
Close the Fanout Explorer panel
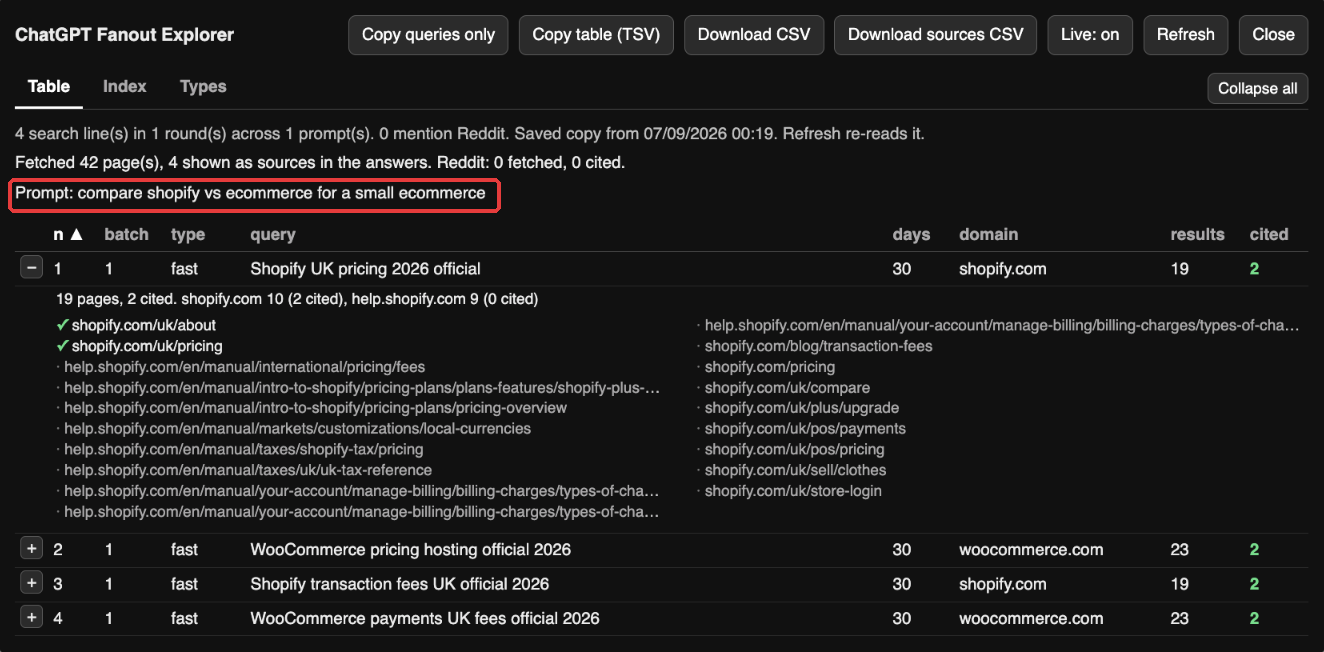(1273, 34)
